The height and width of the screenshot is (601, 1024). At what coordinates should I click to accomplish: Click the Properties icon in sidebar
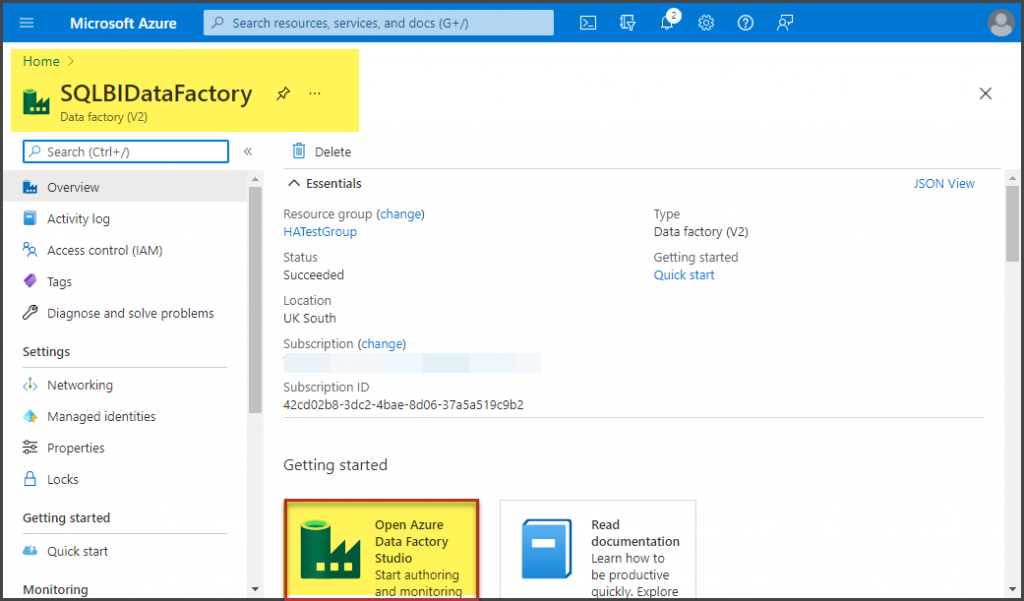[x=30, y=447]
